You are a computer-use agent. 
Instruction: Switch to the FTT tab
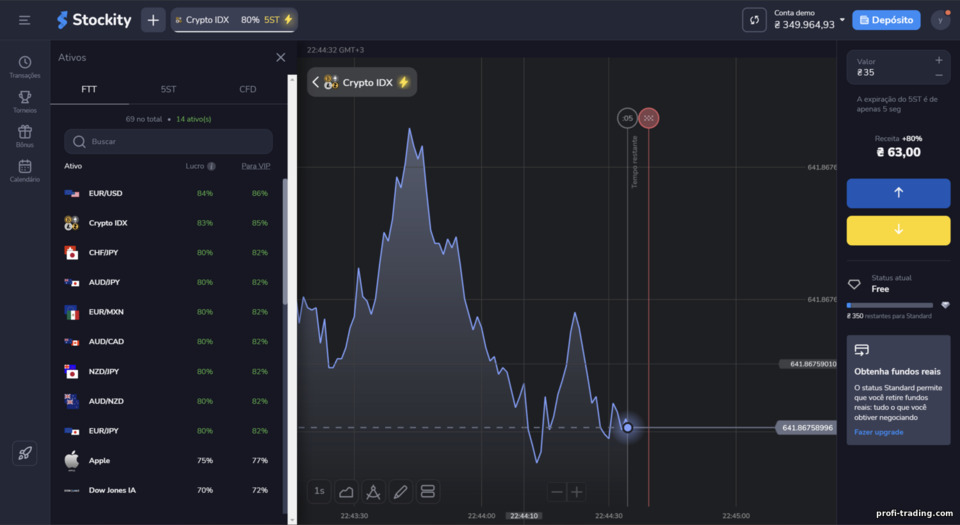[89, 89]
